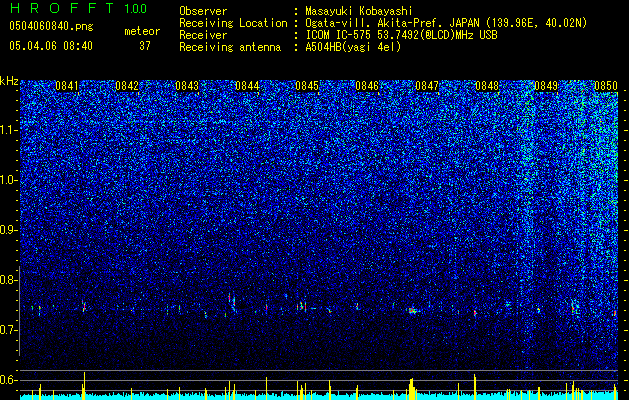Click the Receiving antenna label

(x=230, y=47)
